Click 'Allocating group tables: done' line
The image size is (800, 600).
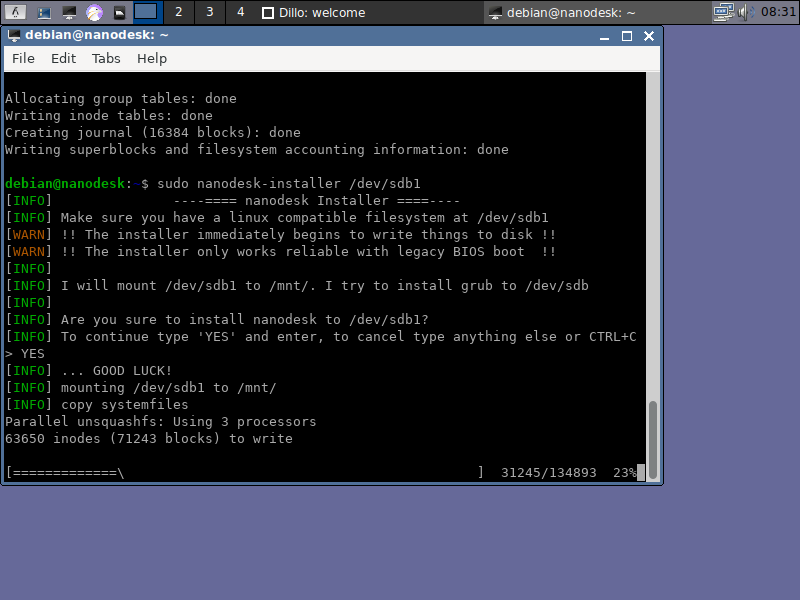point(121,98)
